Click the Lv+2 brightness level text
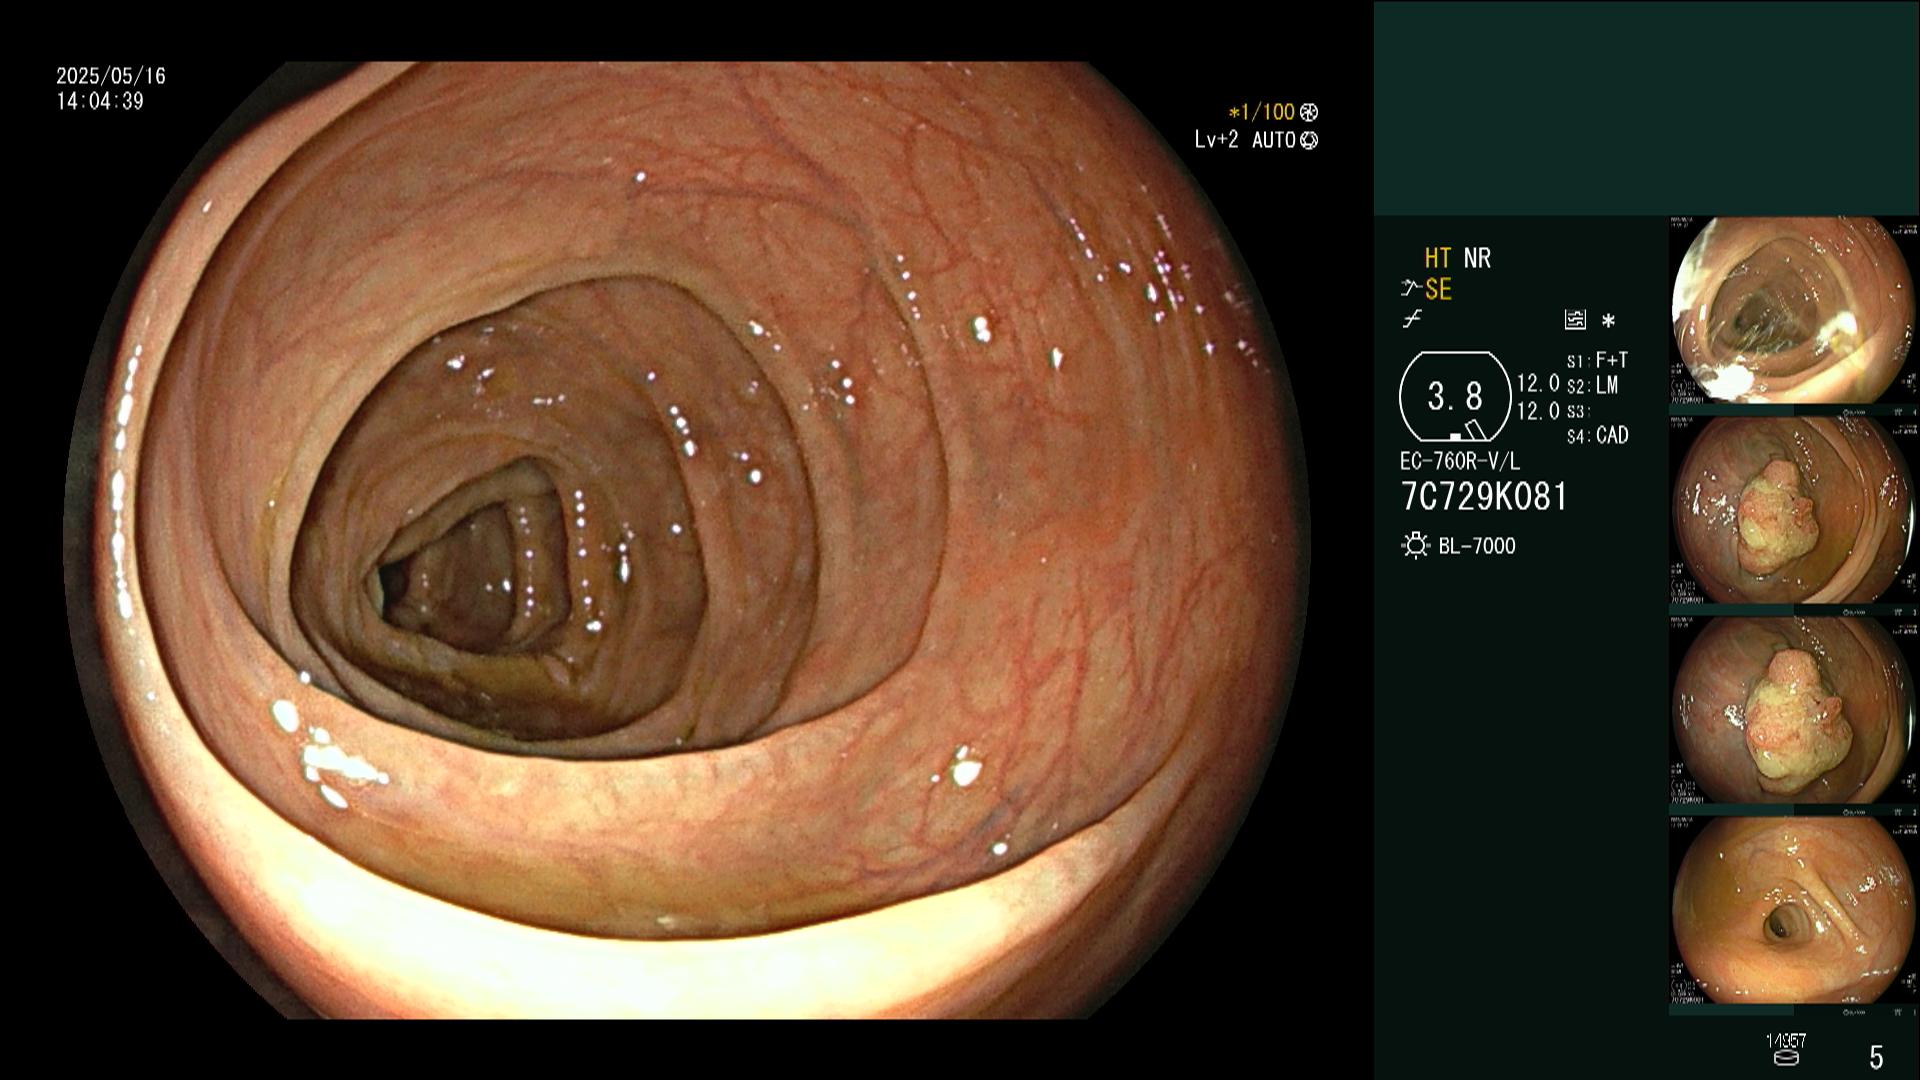The width and height of the screenshot is (1920, 1080). tap(1217, 140)
